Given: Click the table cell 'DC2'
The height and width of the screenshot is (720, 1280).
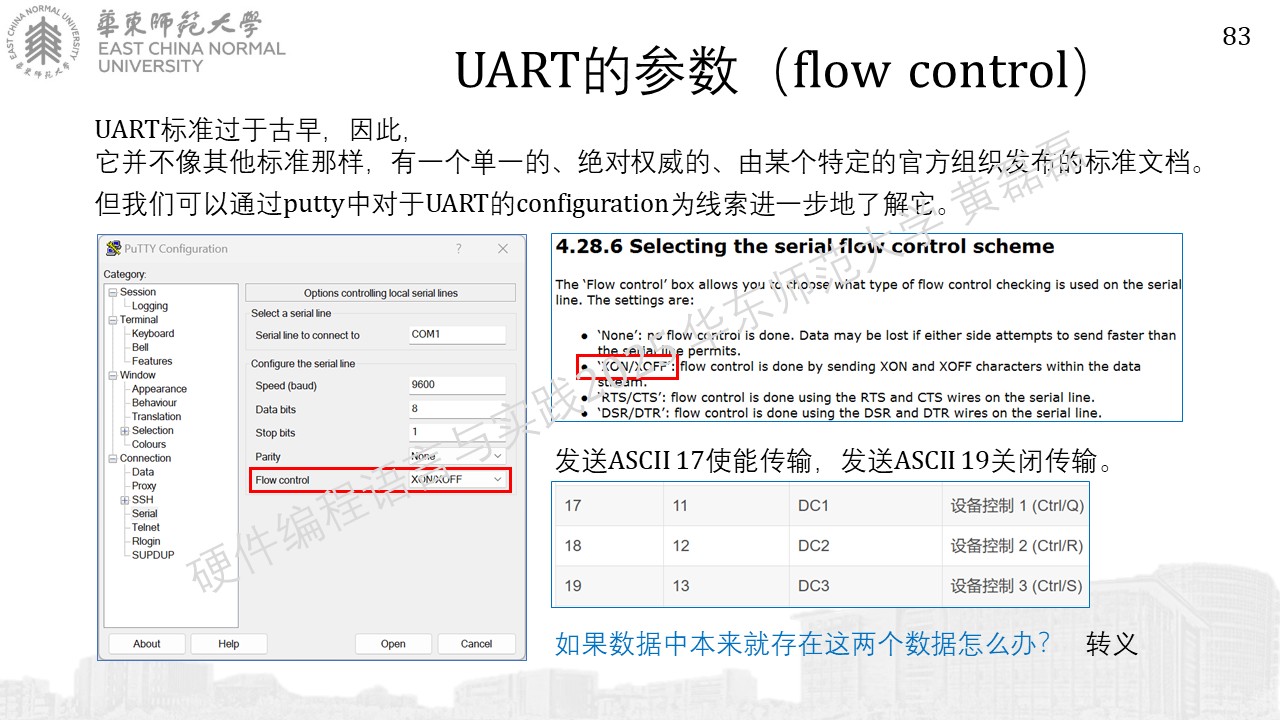Looking at the screenshot, I should coord(814,546).
